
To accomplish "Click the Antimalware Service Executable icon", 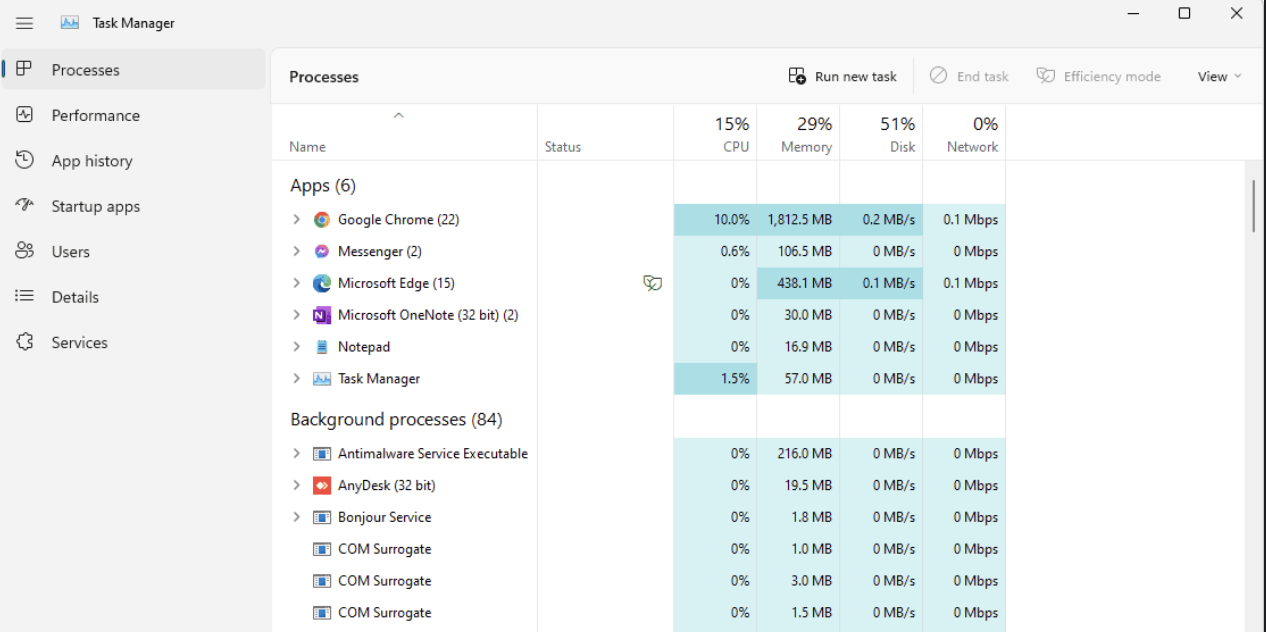I will click(x=322, y=453).
